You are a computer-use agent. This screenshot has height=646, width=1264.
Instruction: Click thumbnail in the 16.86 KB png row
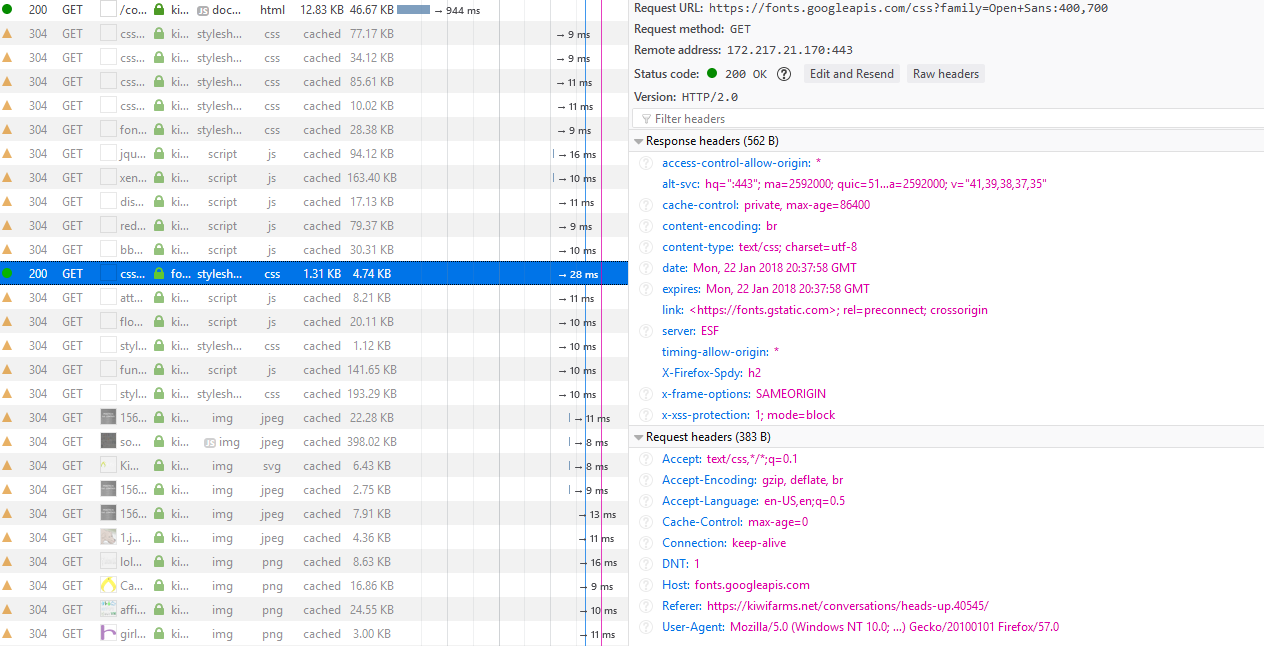(109, 585)
